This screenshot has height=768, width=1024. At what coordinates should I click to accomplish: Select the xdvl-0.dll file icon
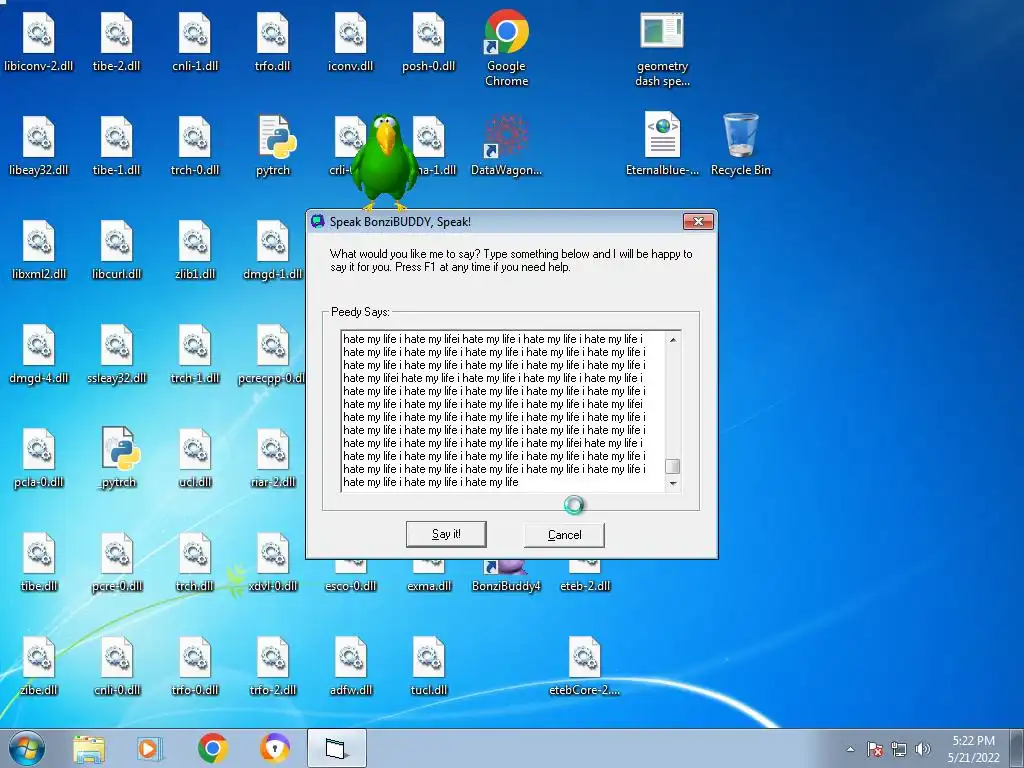[273, 562]
